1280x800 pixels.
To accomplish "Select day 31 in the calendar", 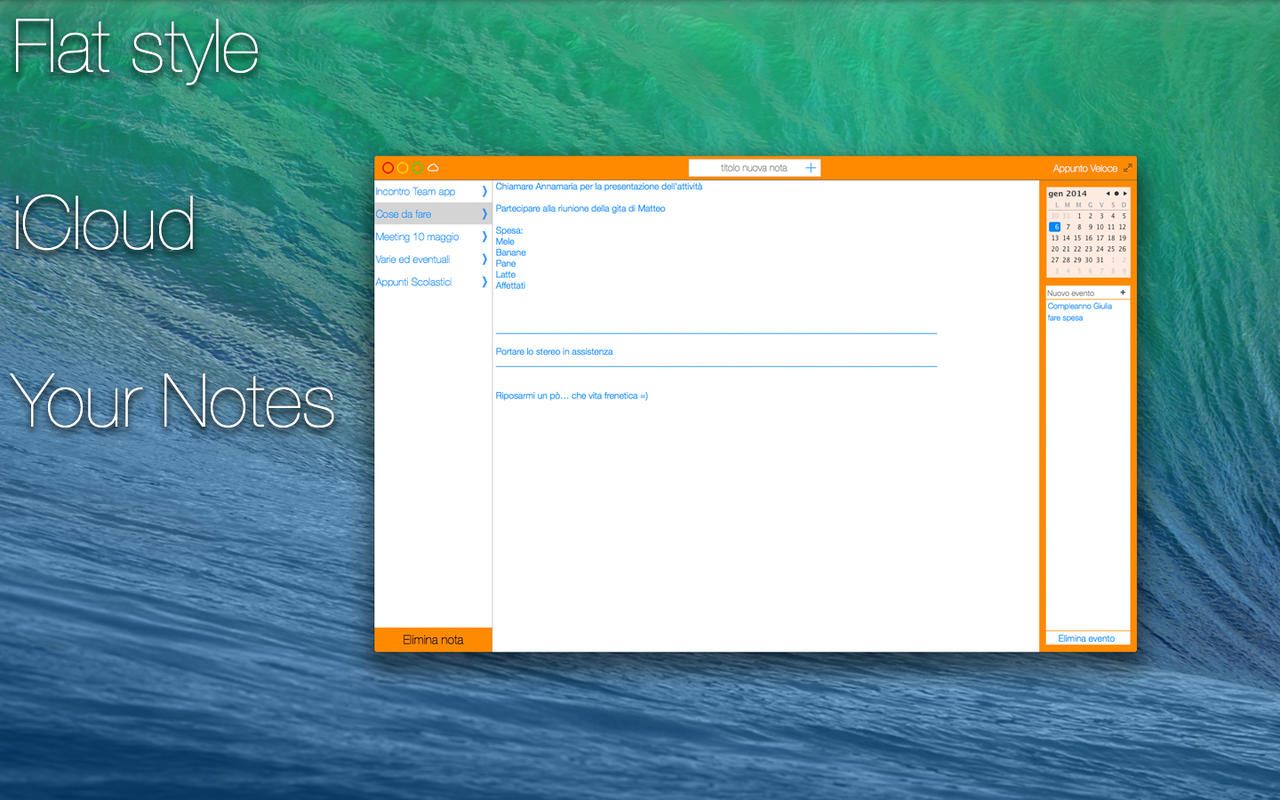I will 1100,260.
